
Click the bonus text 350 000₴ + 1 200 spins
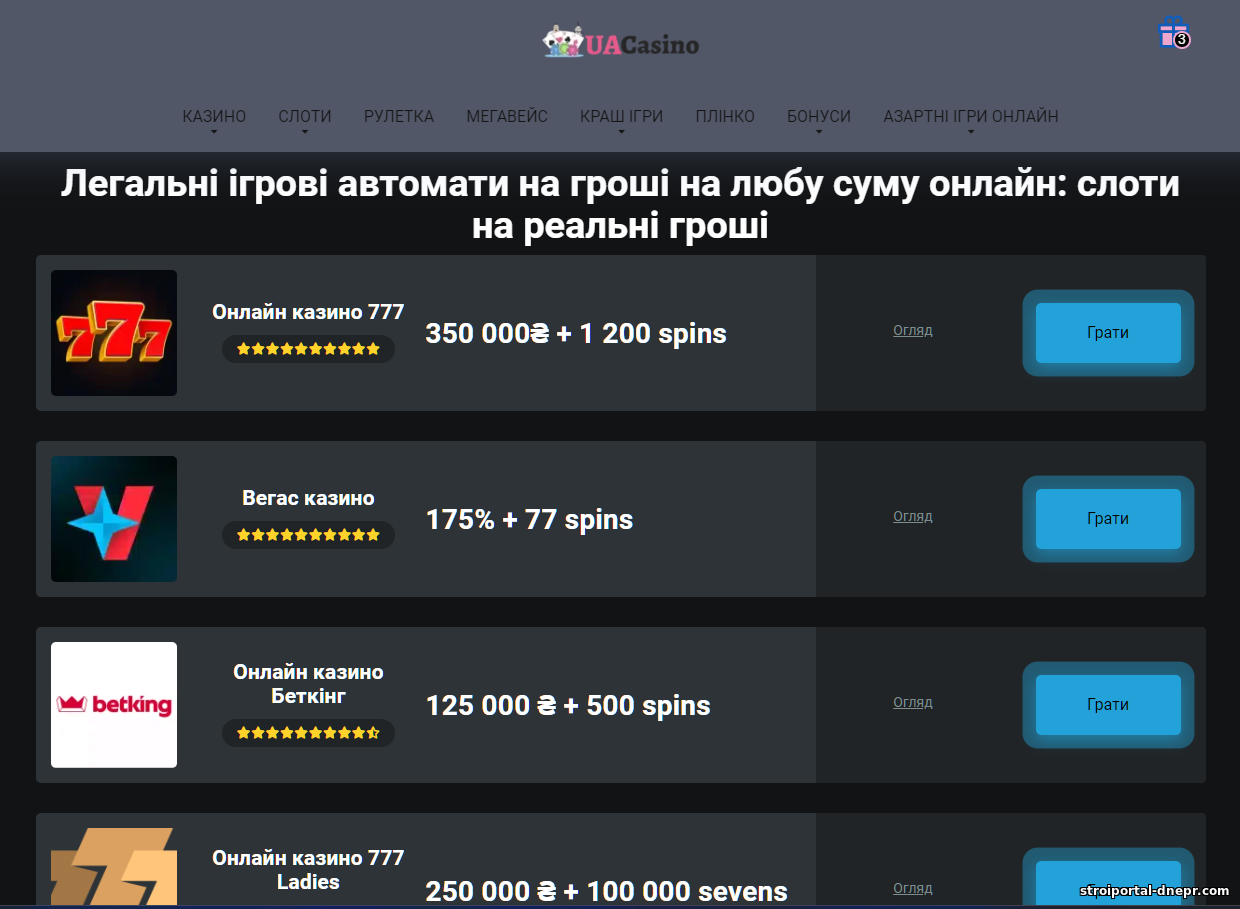[576, 334]
